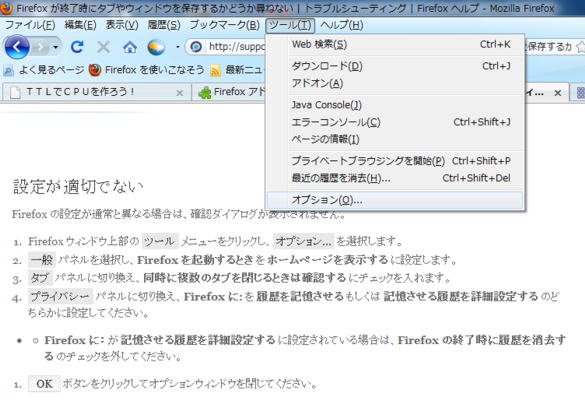Go to the Home page icon

(x=130, y=47)
